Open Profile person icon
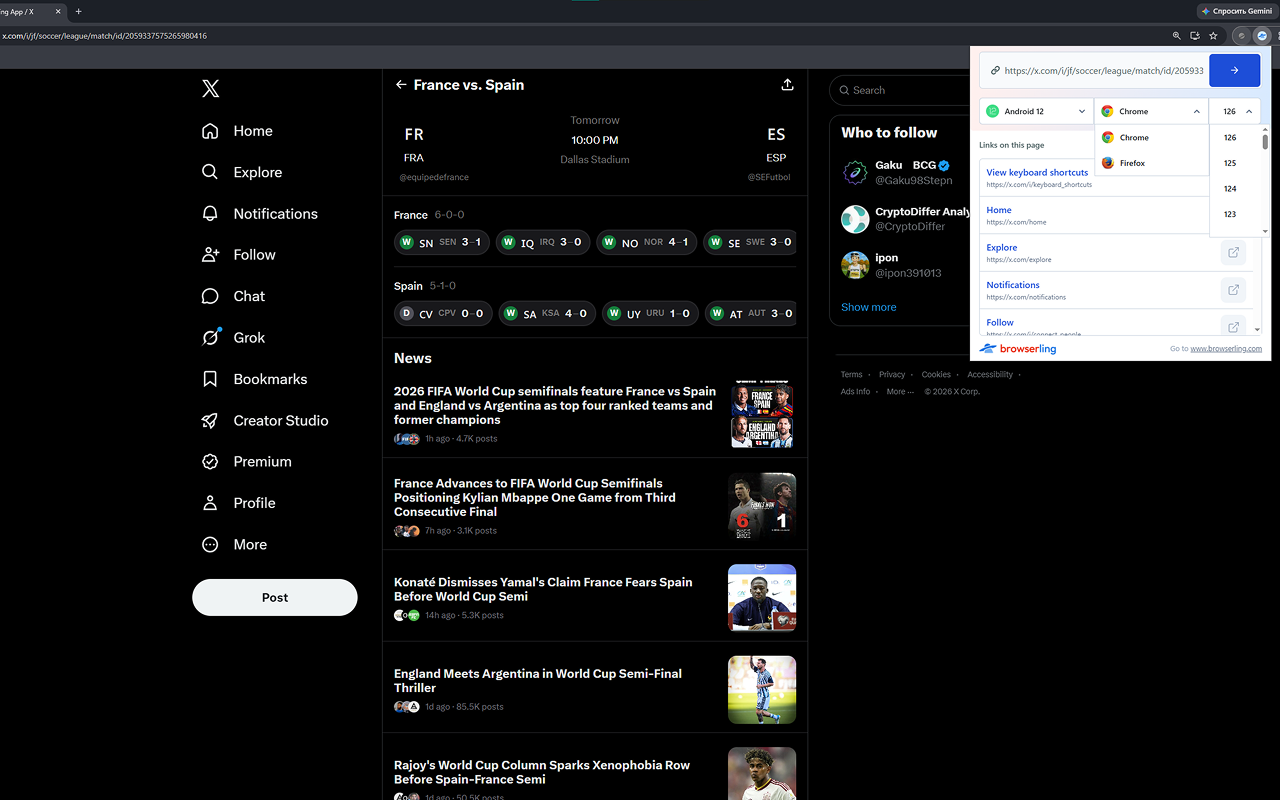This screenshot has height=800, width=1280. (210, 503)
